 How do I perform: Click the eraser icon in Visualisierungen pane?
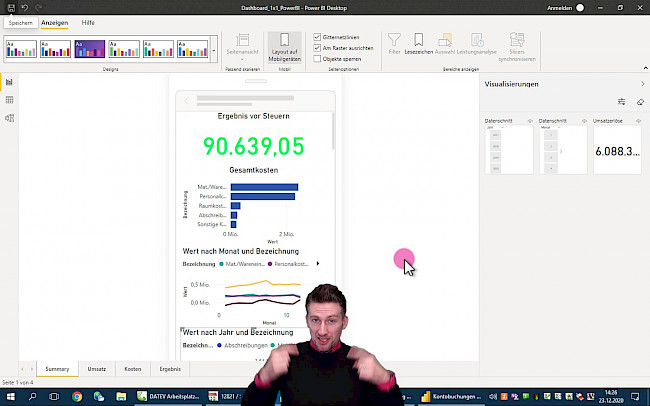[640, 102]
